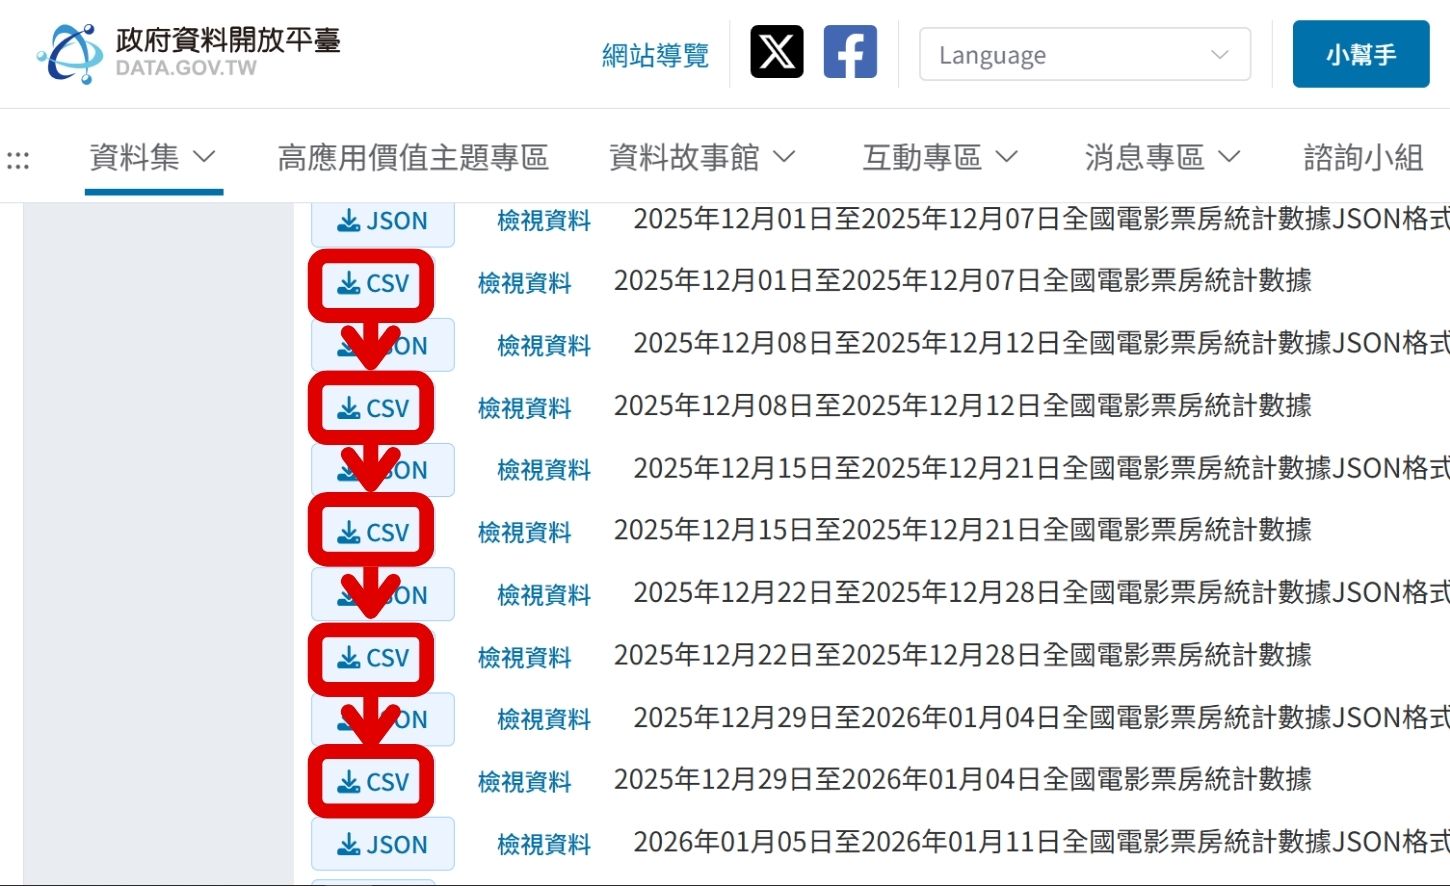The height and width of the screenshot is (890, 1450).
Task: Open the 高應用價值主題專區 menu
Action: [x=413, y=158]
